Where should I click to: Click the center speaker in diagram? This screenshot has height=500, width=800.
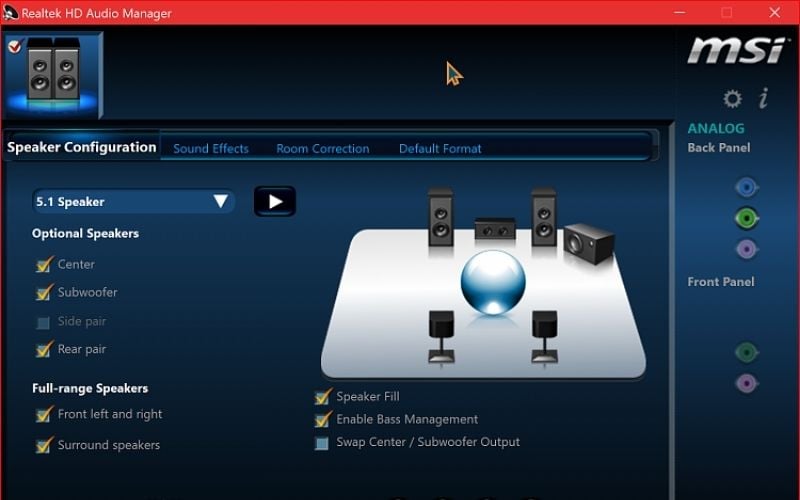(494, 229)
